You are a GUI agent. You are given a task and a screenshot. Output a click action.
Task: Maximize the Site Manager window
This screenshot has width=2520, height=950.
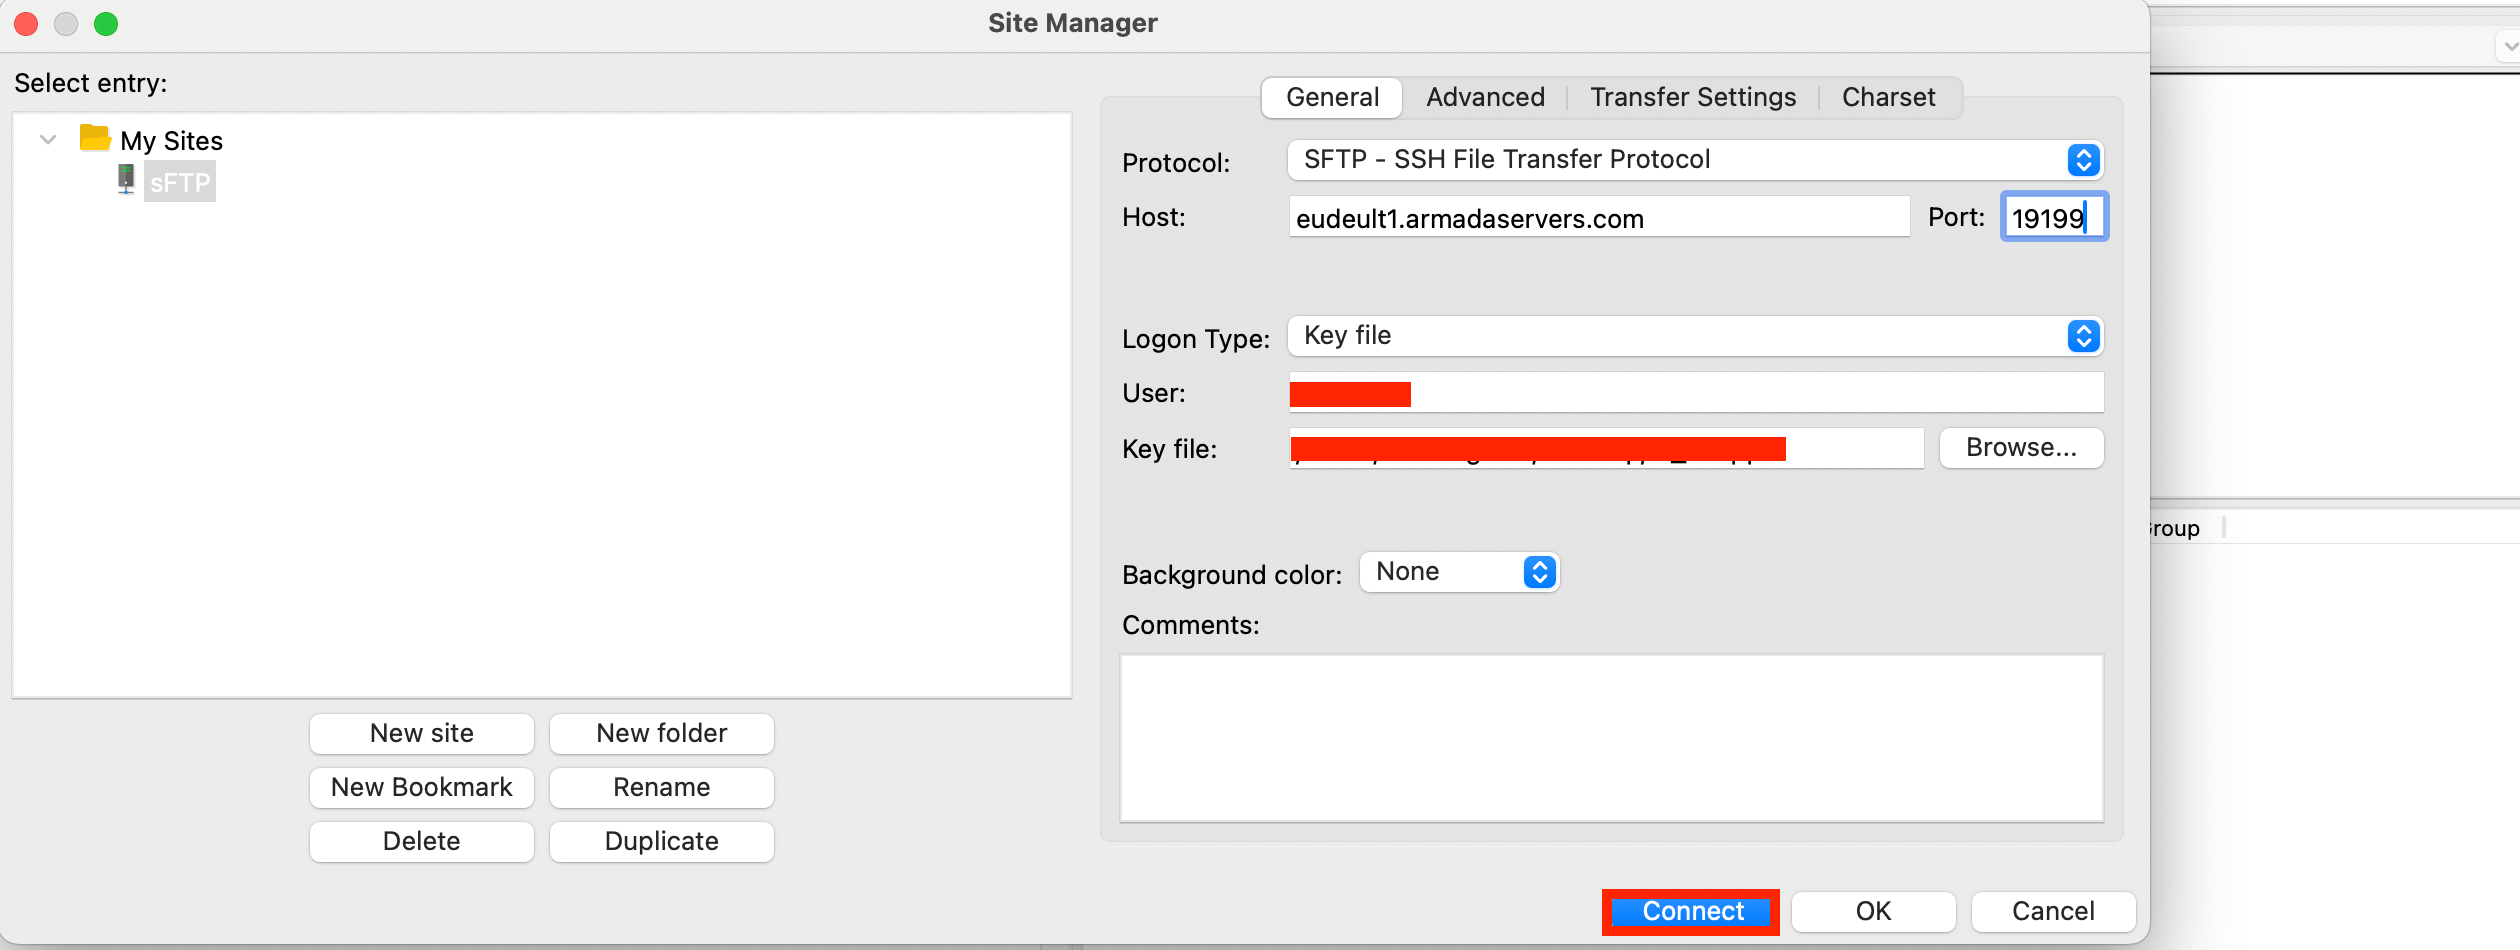pos(106,23)
